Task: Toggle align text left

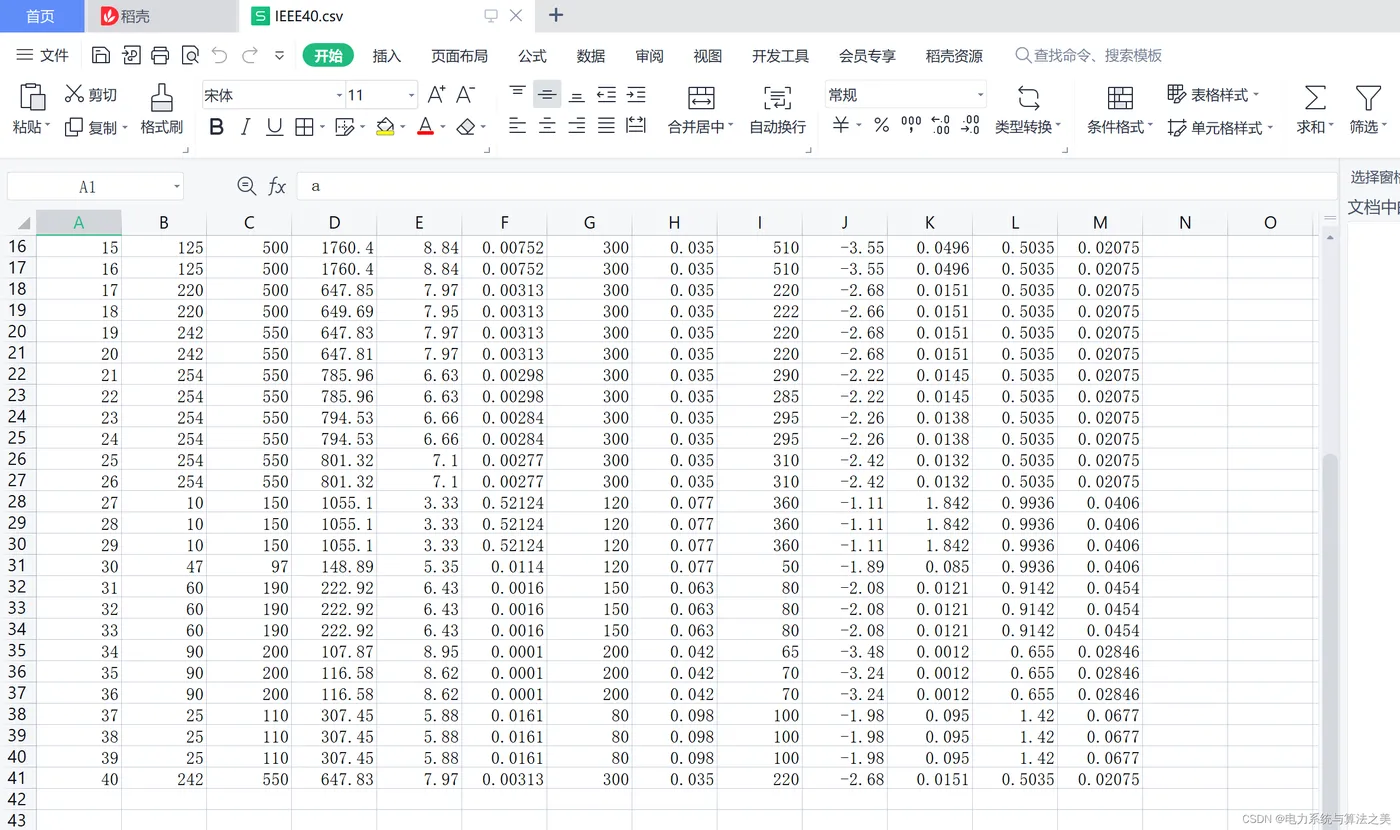Action: [x=517, y=125]
